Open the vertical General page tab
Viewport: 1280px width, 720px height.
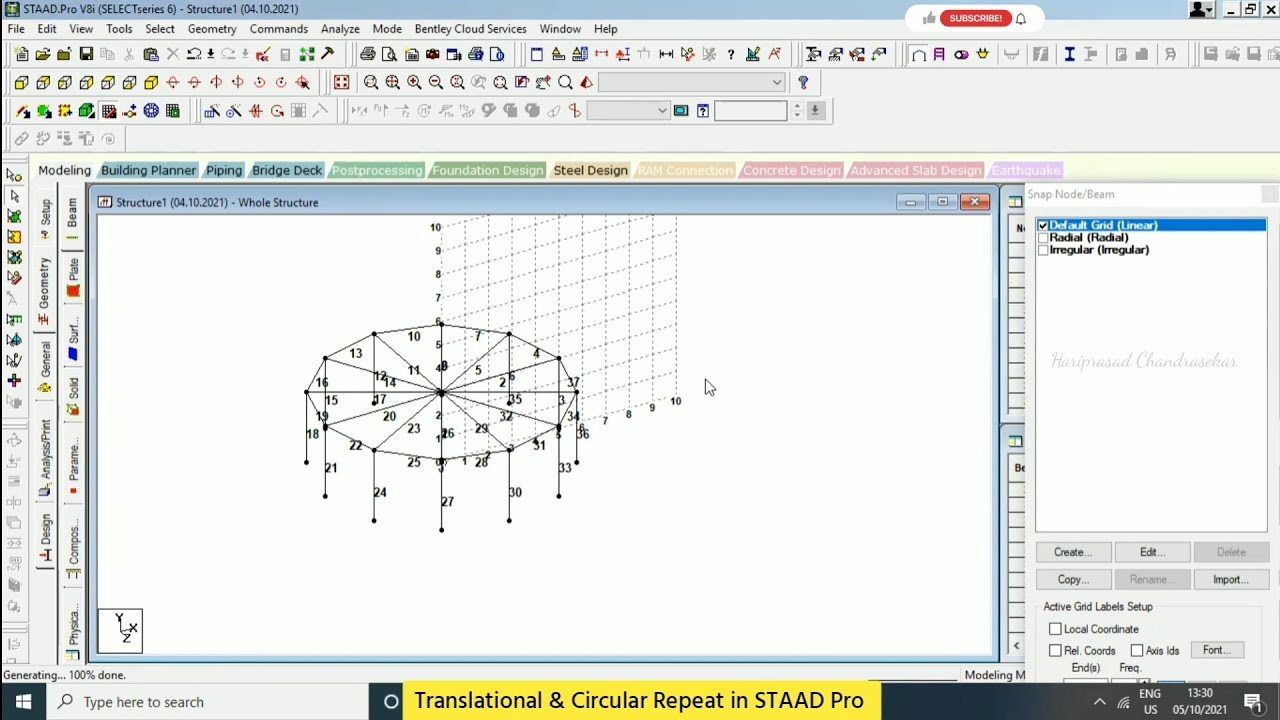tap(45, 366)
